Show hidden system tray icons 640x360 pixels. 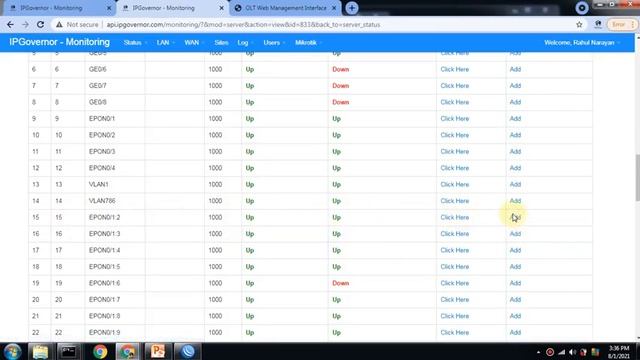538,352
